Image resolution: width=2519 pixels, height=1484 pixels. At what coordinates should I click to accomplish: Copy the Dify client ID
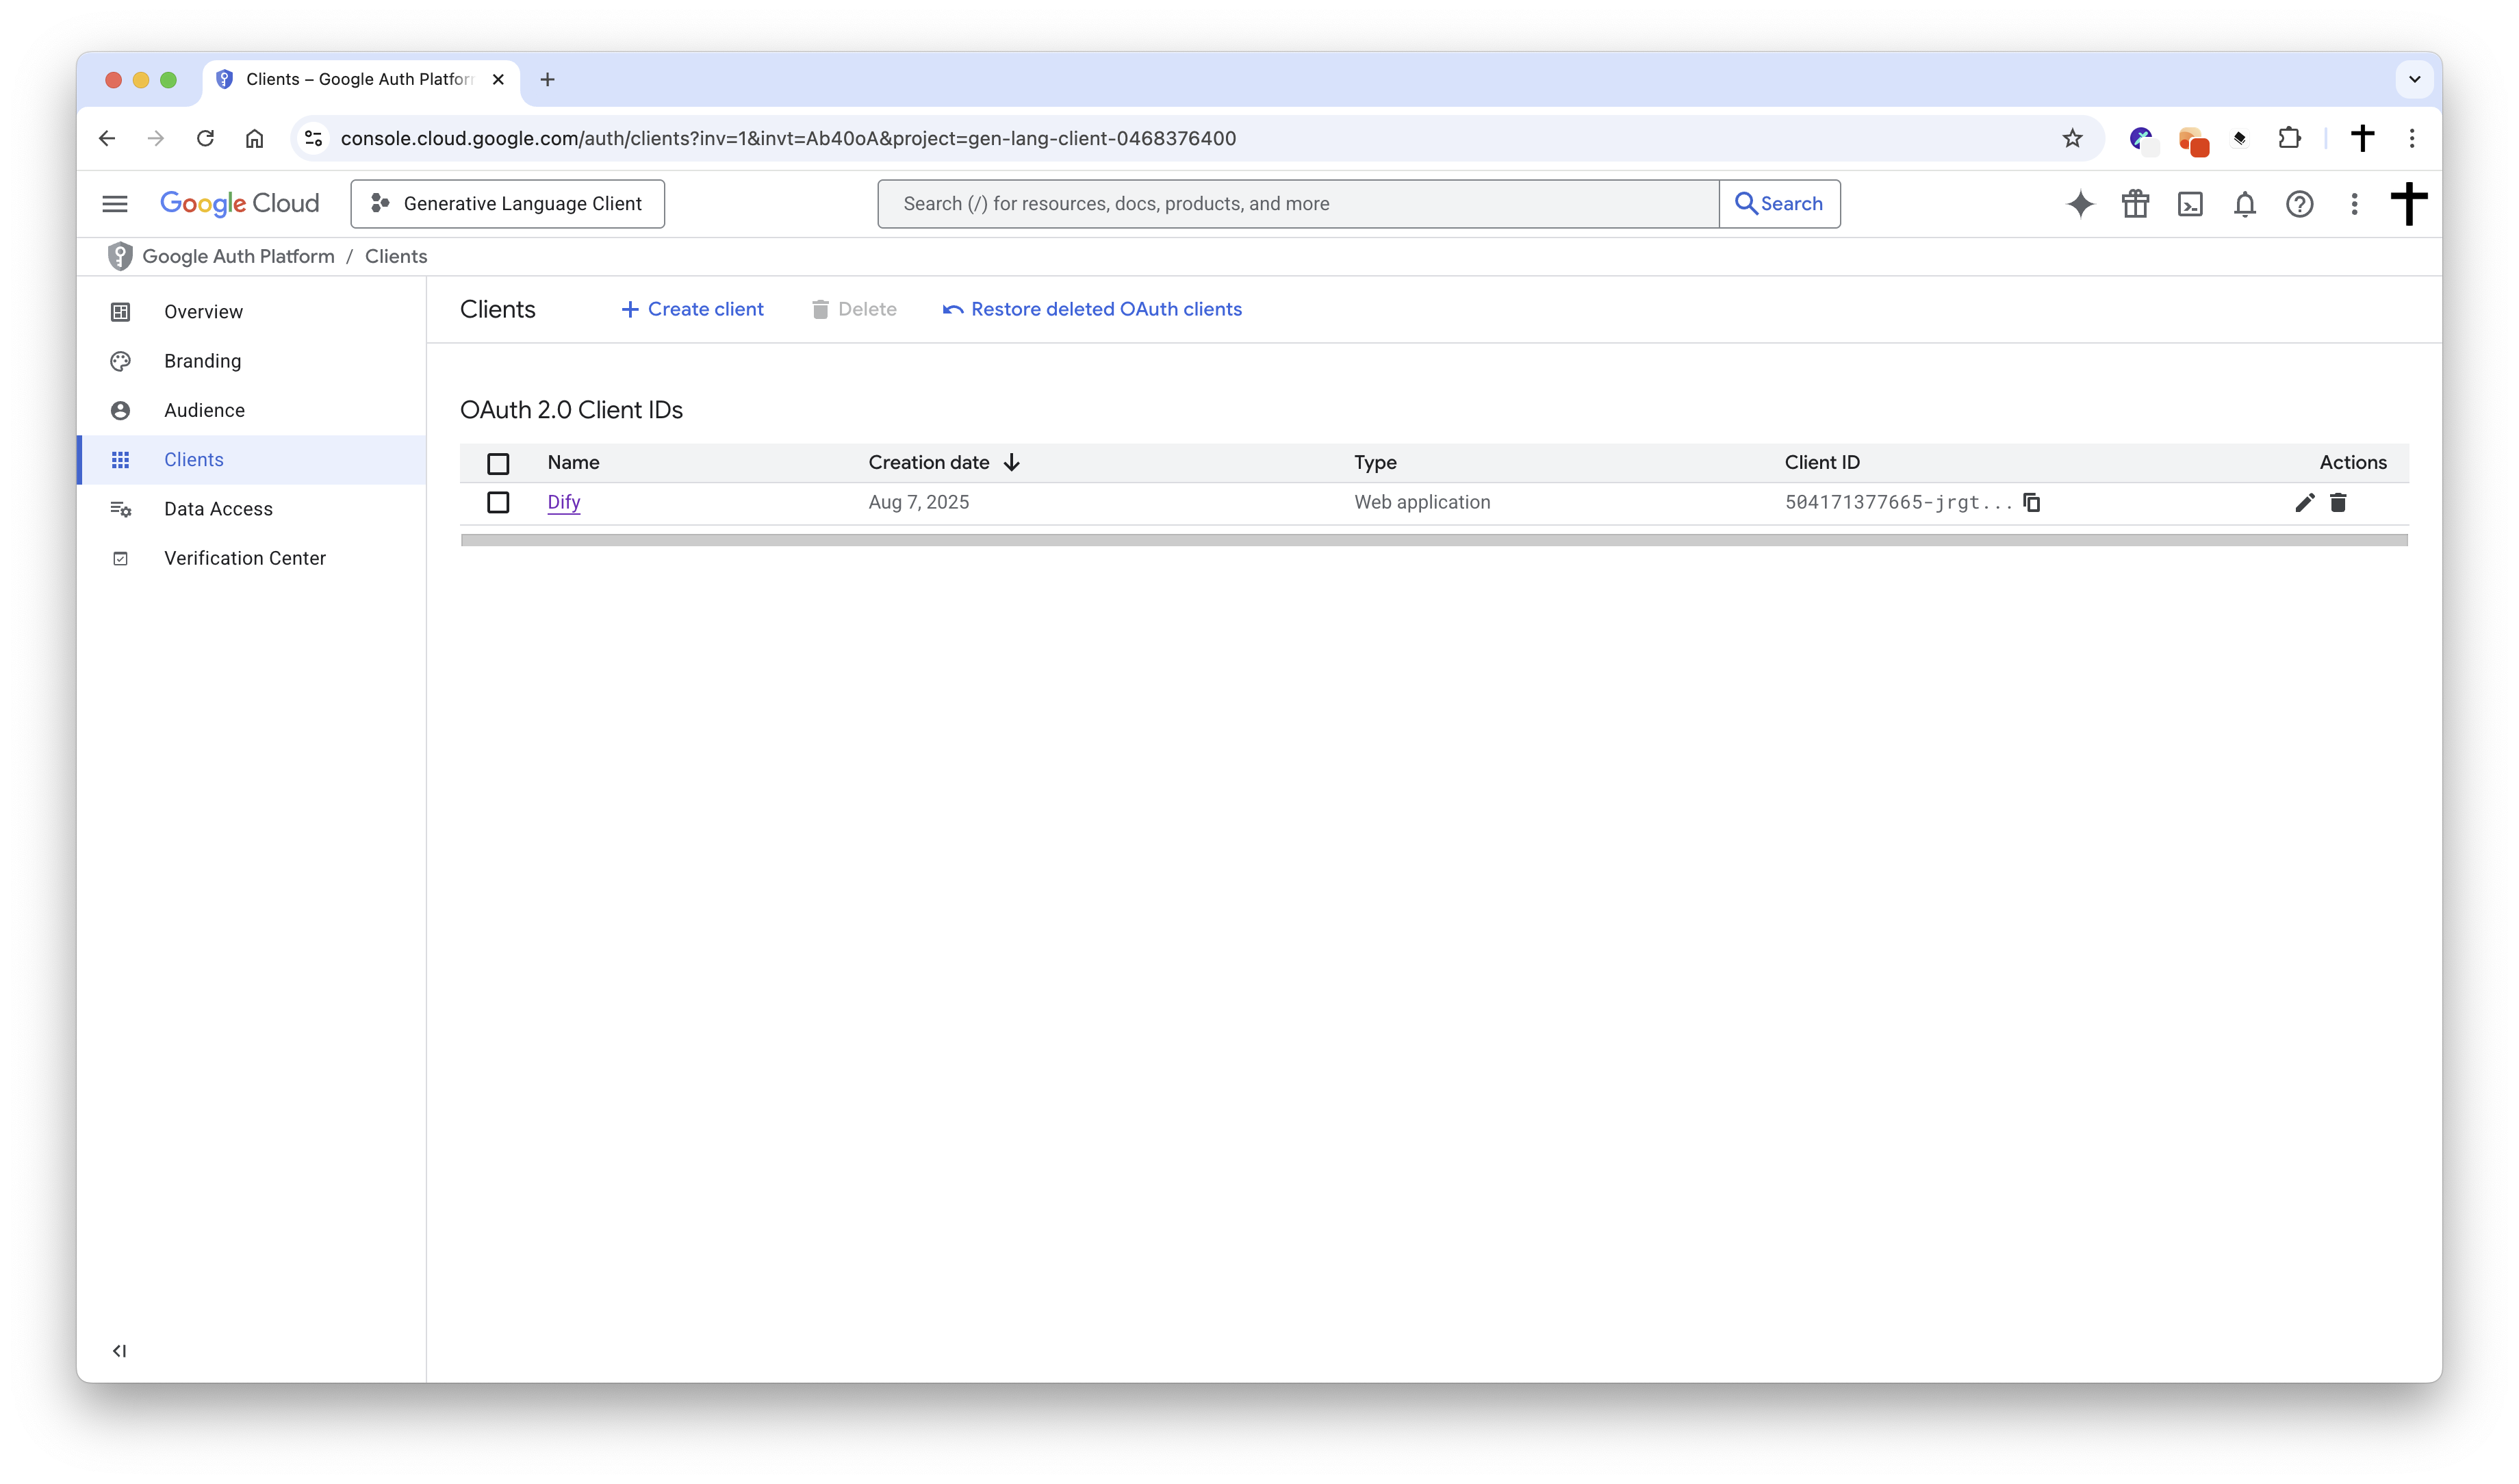click(x=2031, y=502)
